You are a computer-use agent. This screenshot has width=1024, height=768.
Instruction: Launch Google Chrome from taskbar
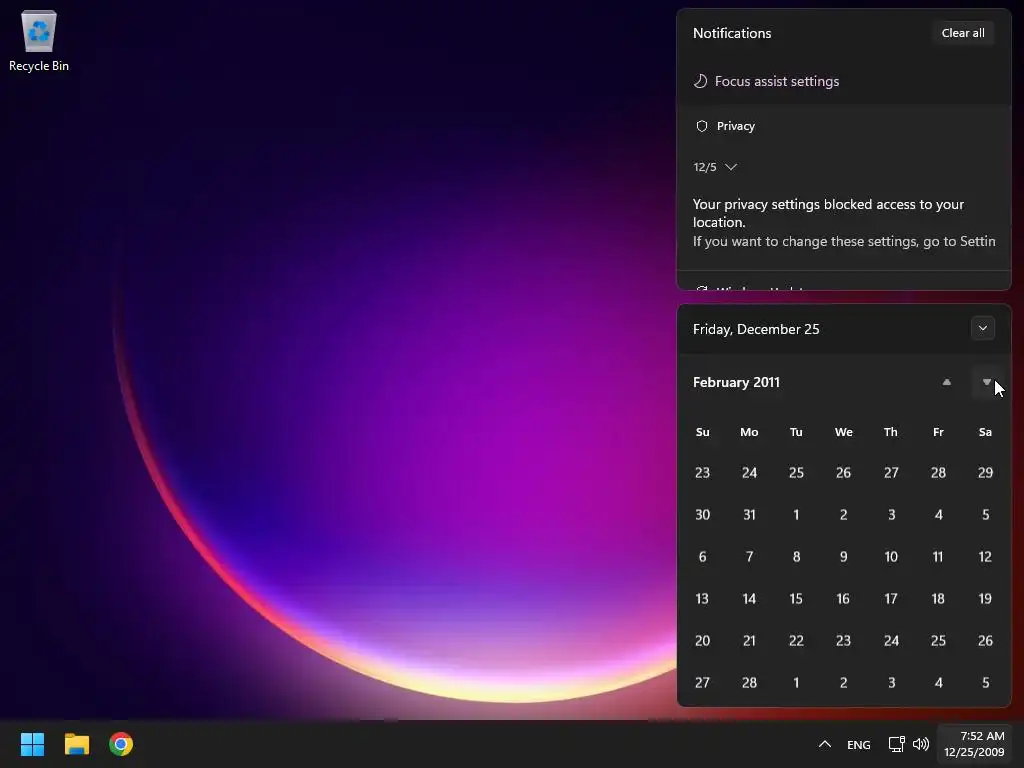tap(121, 744)
